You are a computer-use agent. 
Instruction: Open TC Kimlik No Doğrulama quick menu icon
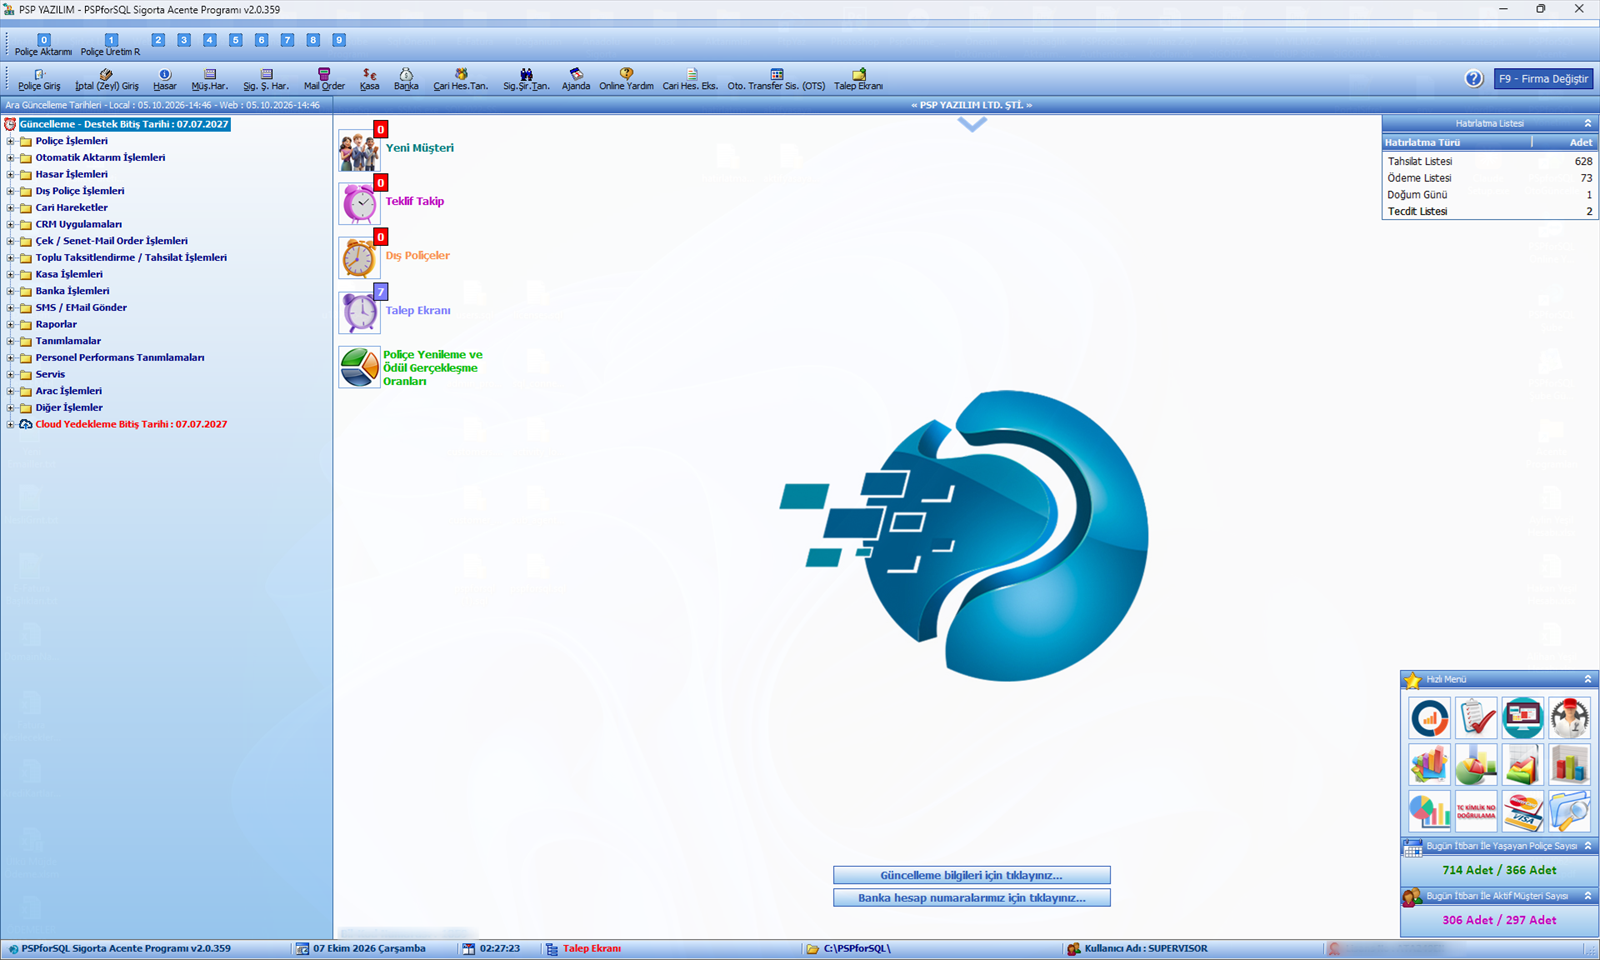1476,811
